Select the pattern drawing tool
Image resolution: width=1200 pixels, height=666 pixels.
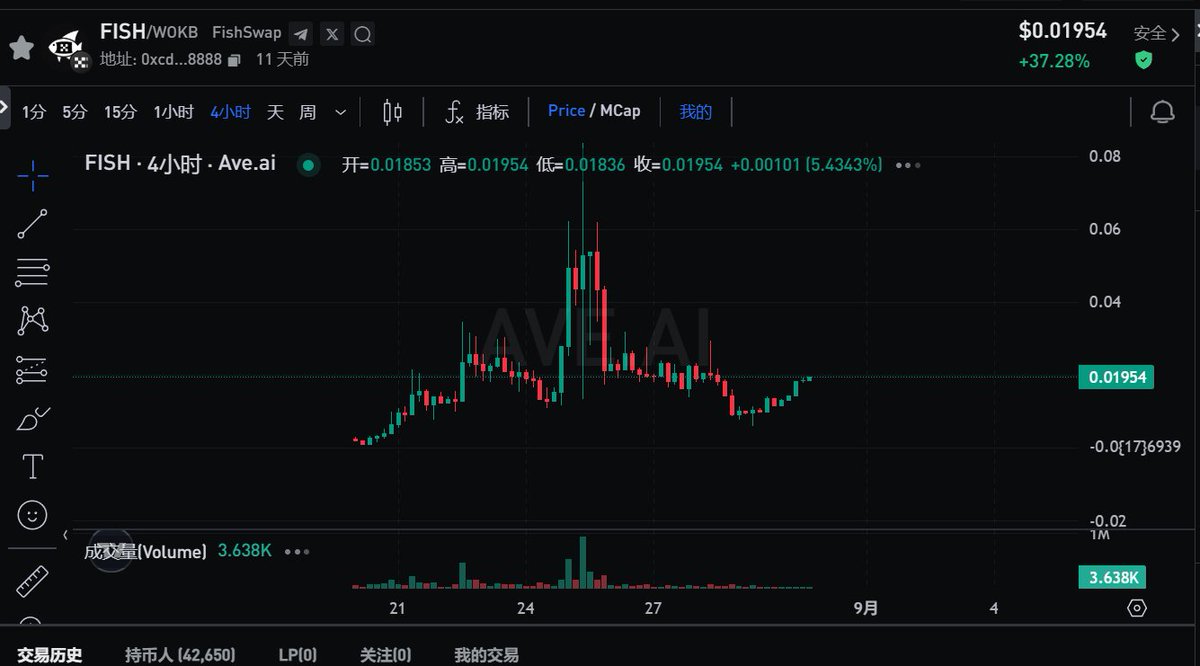(x=32, y=320)
